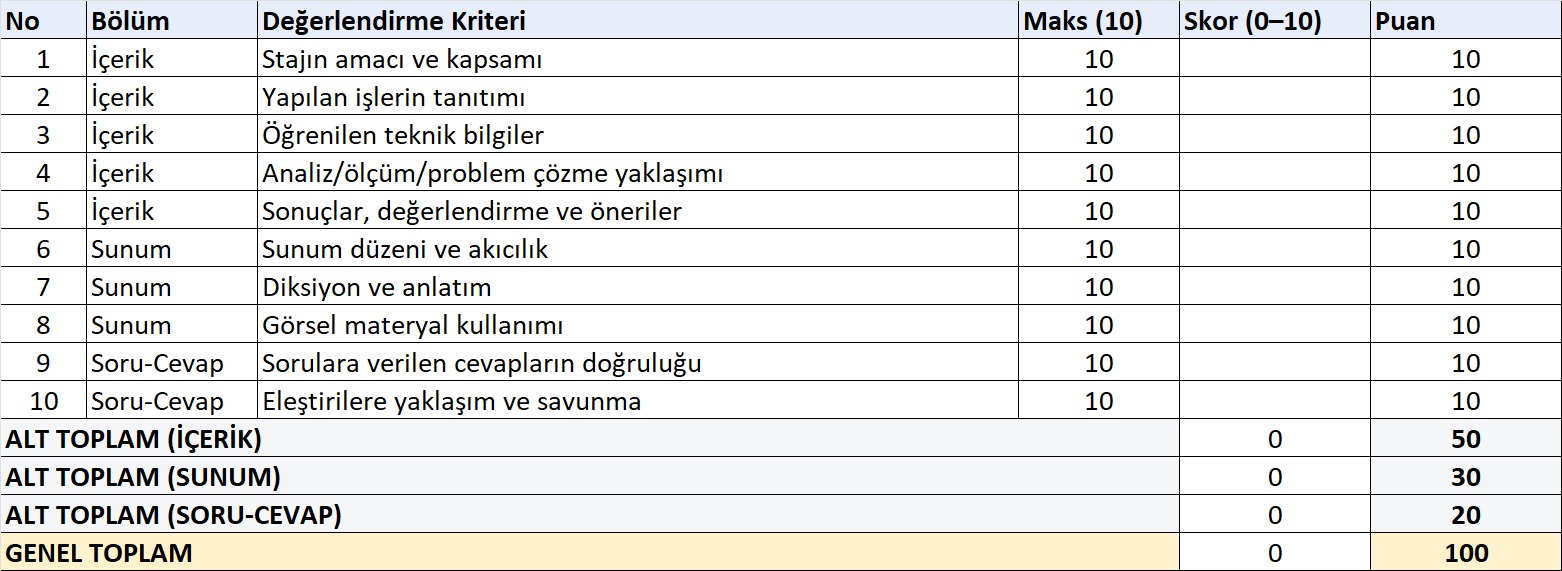Click the ALT TOPLAM (SUNUM) Puan value 30
1562x571 pixels.
1466,477
